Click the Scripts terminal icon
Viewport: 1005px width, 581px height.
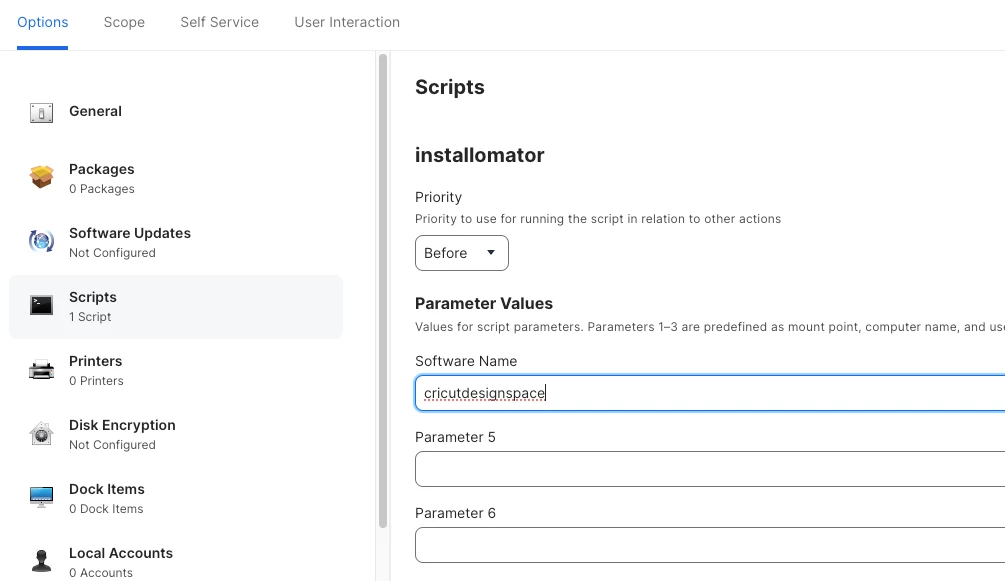[x=42, y=305]
